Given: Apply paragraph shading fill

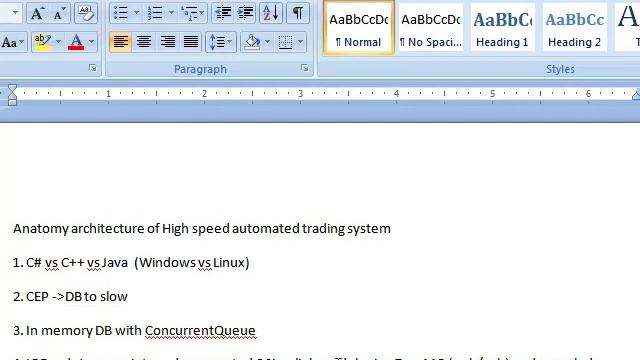Looking at the screenshot, I should point(252,42).
